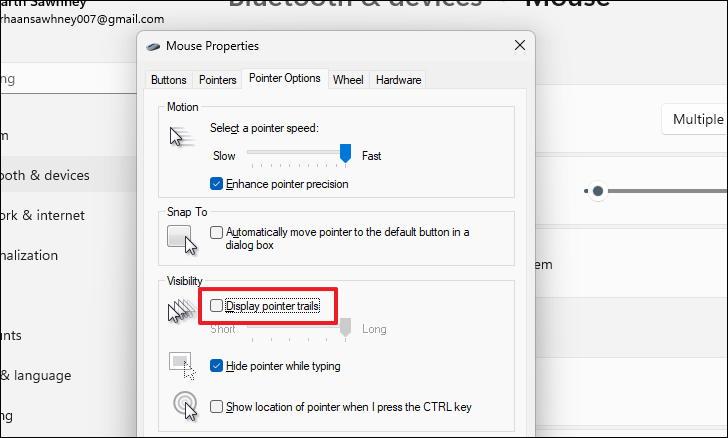Enable Show location of pointer with CTRL
Image resolution: width=728 pixels, height=438 pixels.
[216, 407]
